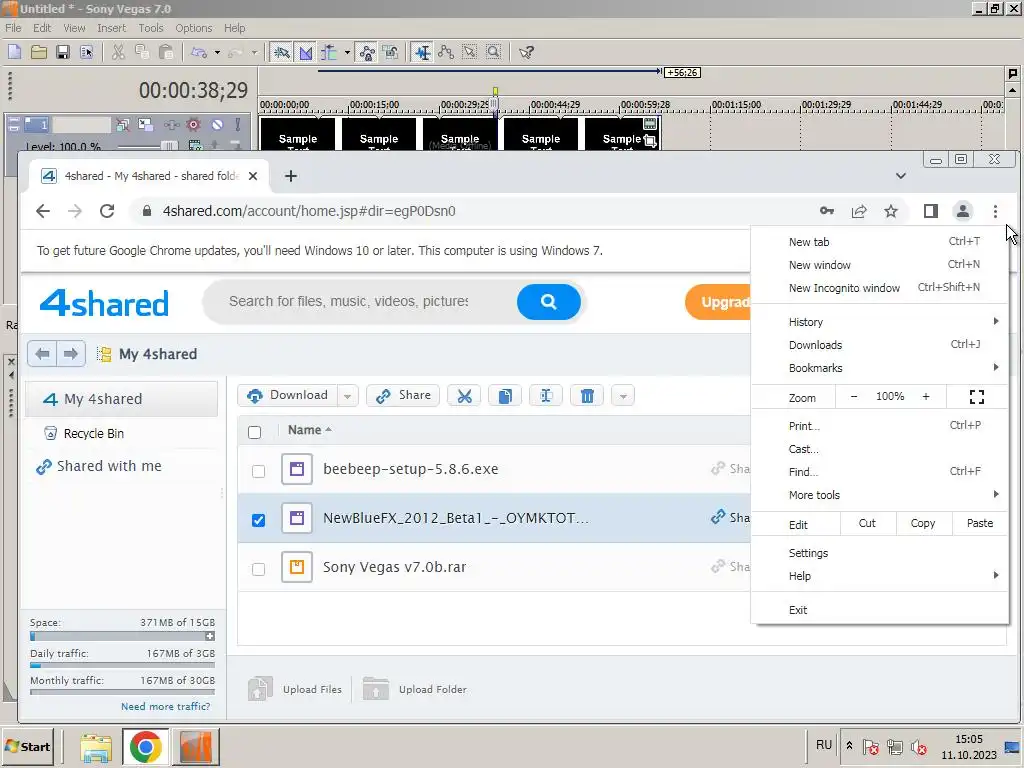Screen dimensions: 1024x768
Task: Reload the 4shared page
Action: point(107,211)
